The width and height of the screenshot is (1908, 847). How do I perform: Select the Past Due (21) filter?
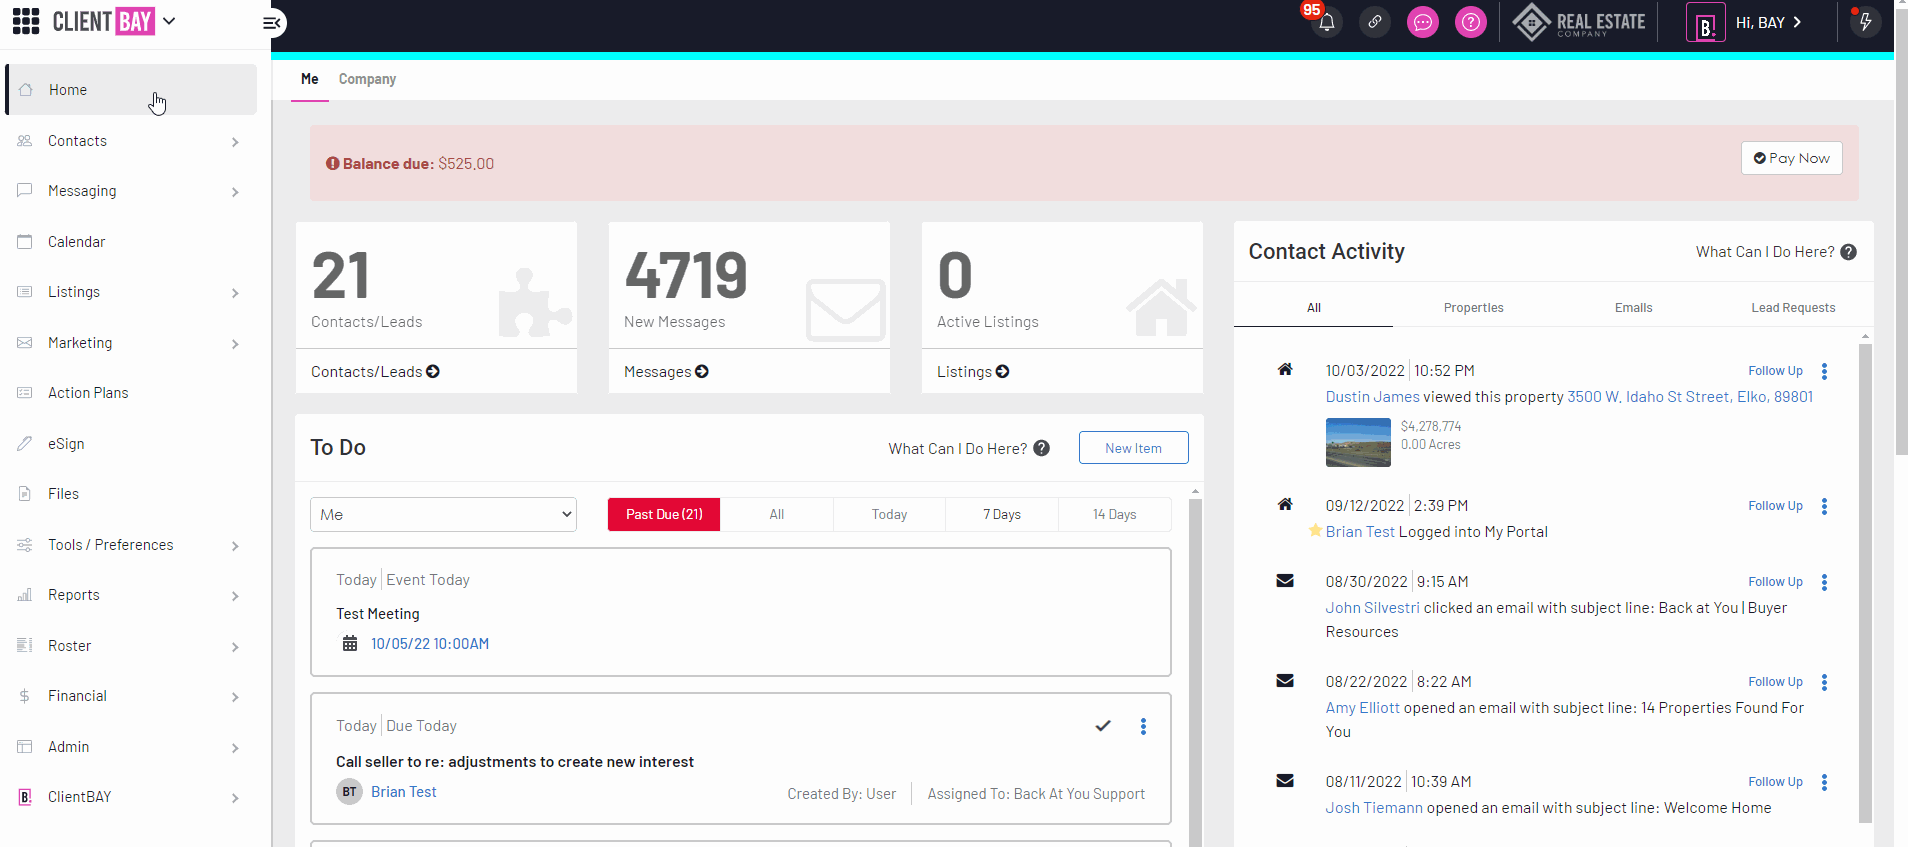click(x=664, y=514)
